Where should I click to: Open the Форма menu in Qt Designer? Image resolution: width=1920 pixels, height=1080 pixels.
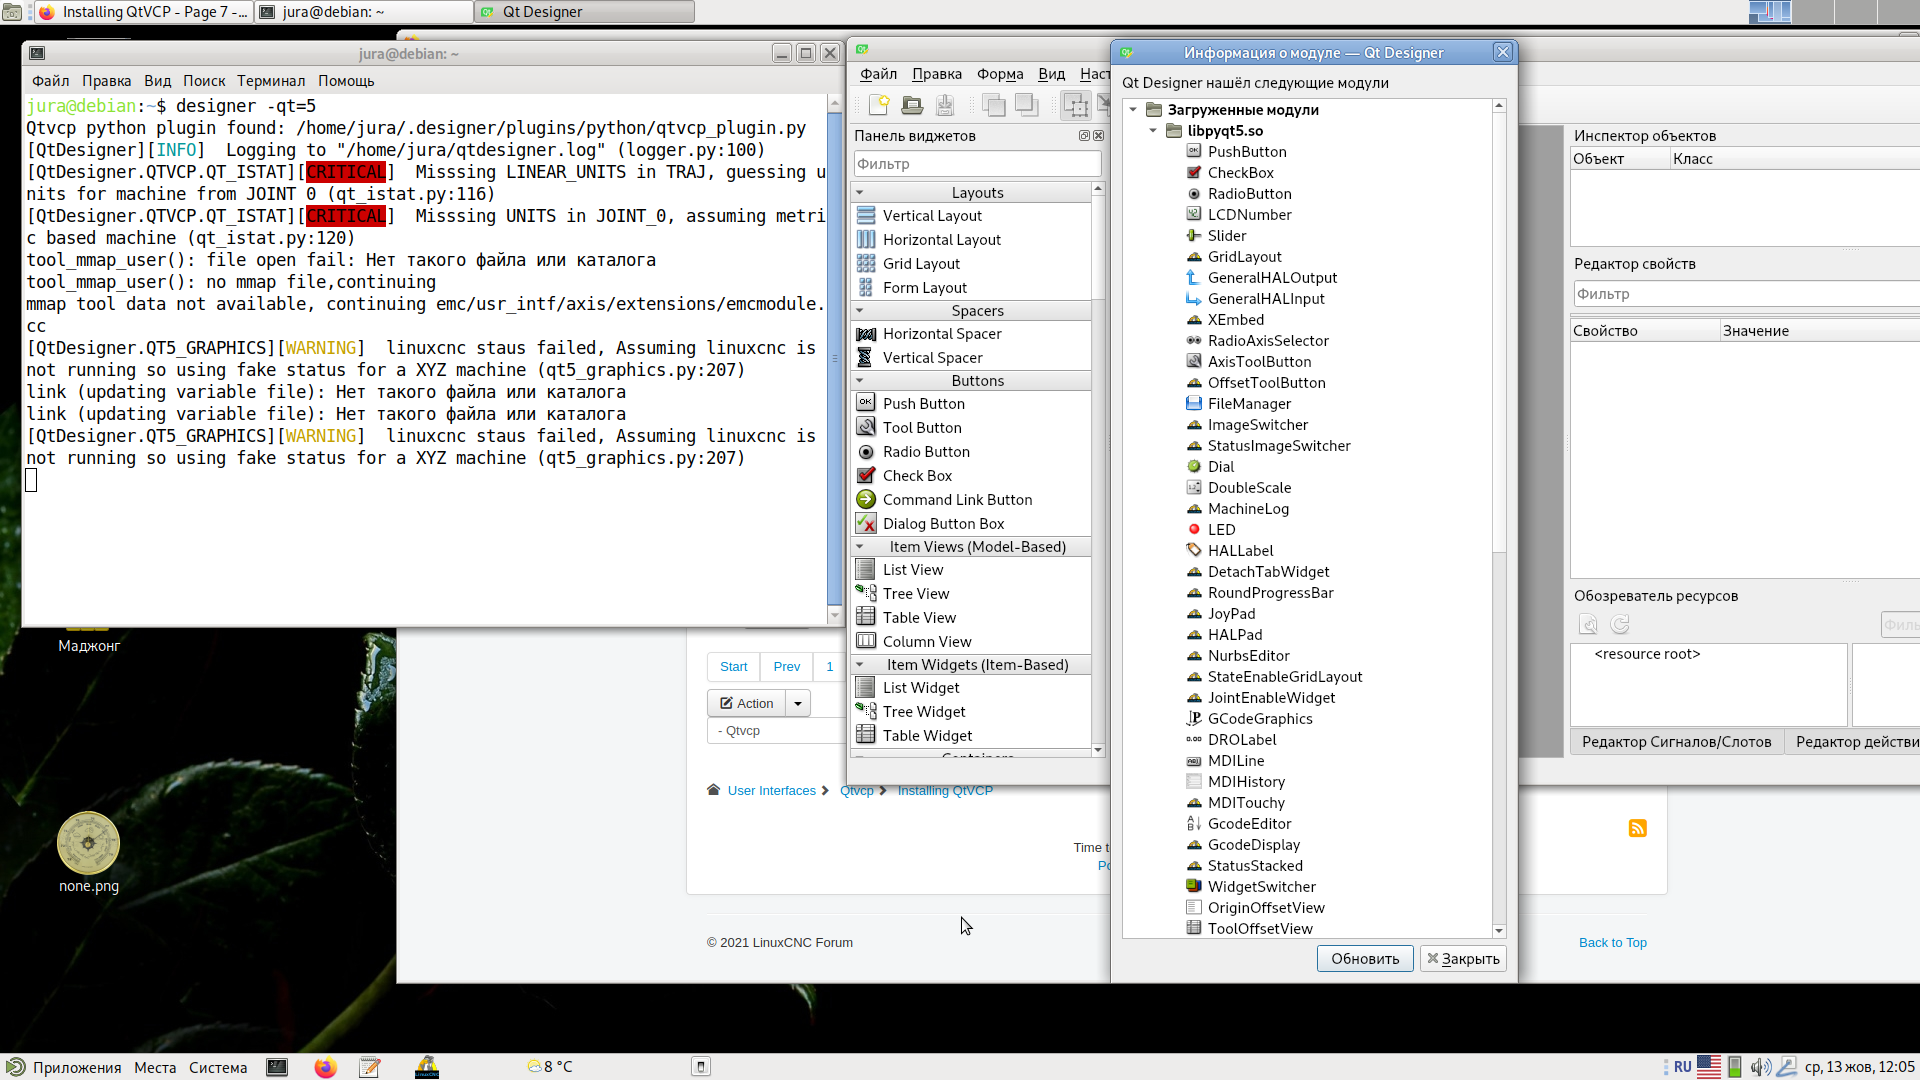pyautogui.click(x=1000, y=74)
